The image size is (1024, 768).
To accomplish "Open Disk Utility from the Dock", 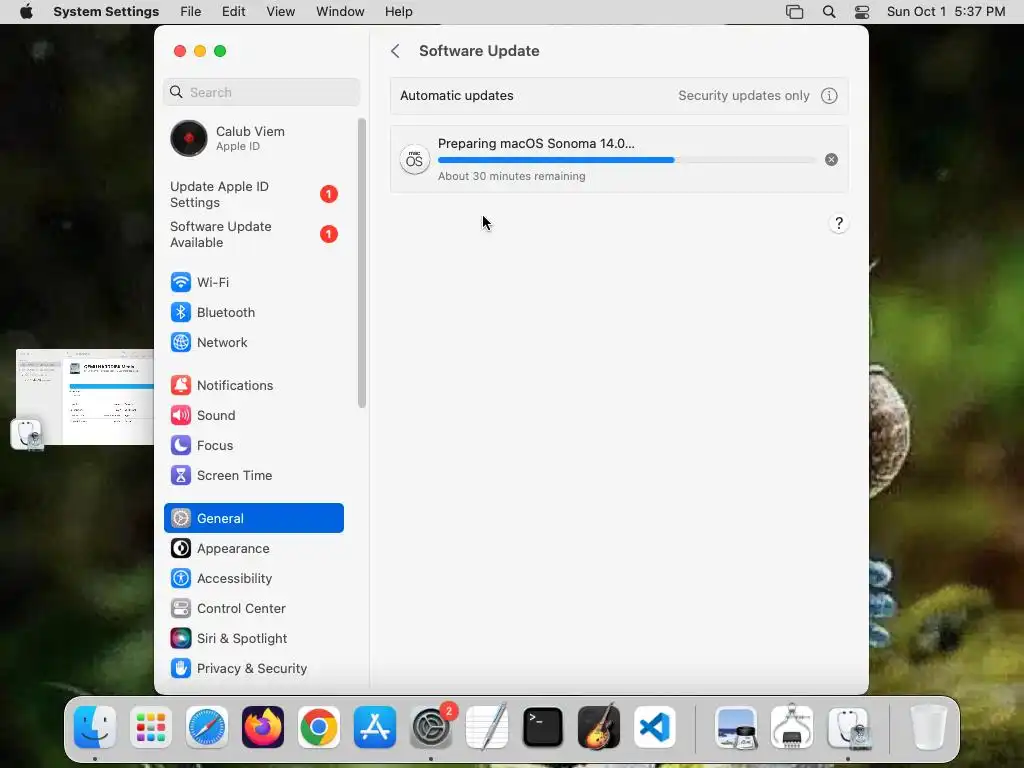I will click(848, 727).
